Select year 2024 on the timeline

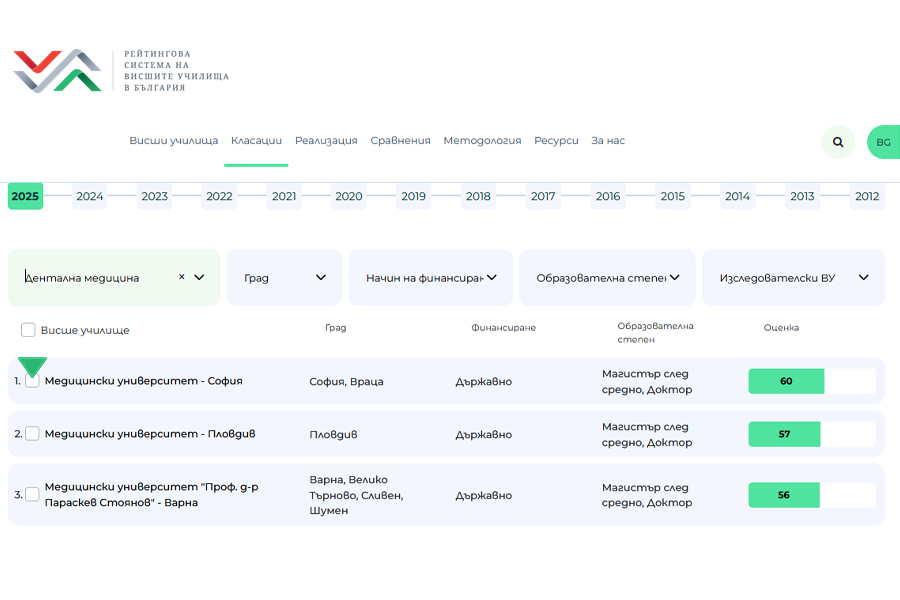90,196
